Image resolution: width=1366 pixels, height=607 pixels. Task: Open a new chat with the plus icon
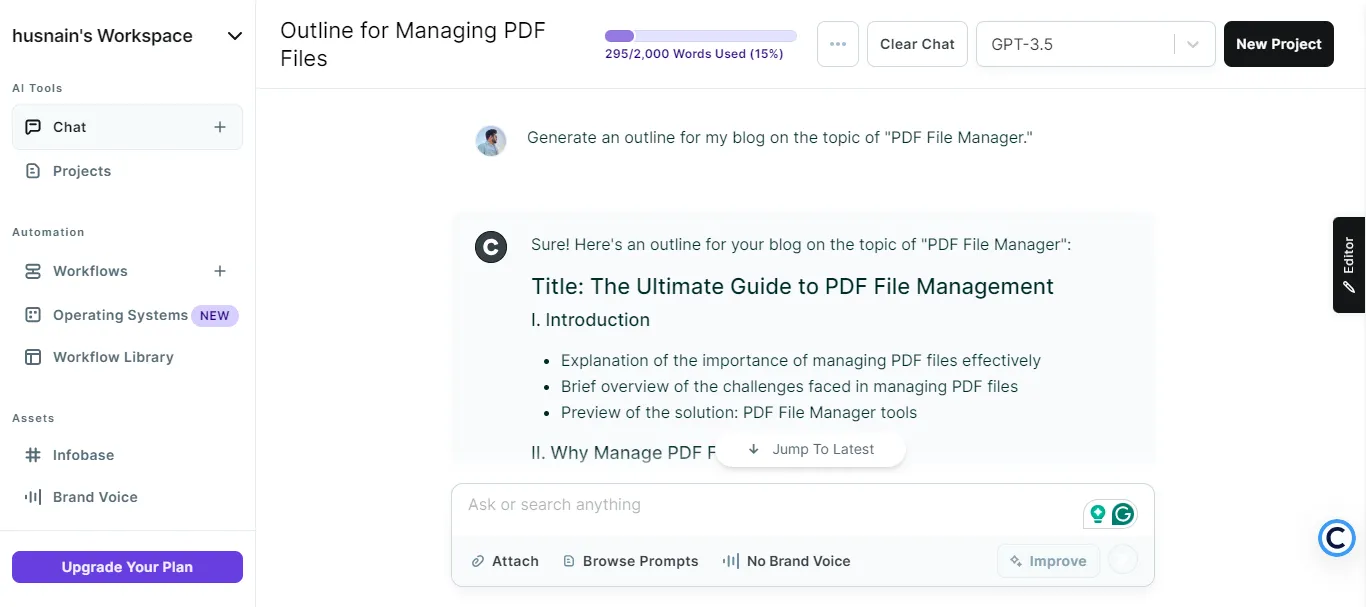(x=219, y=127)
